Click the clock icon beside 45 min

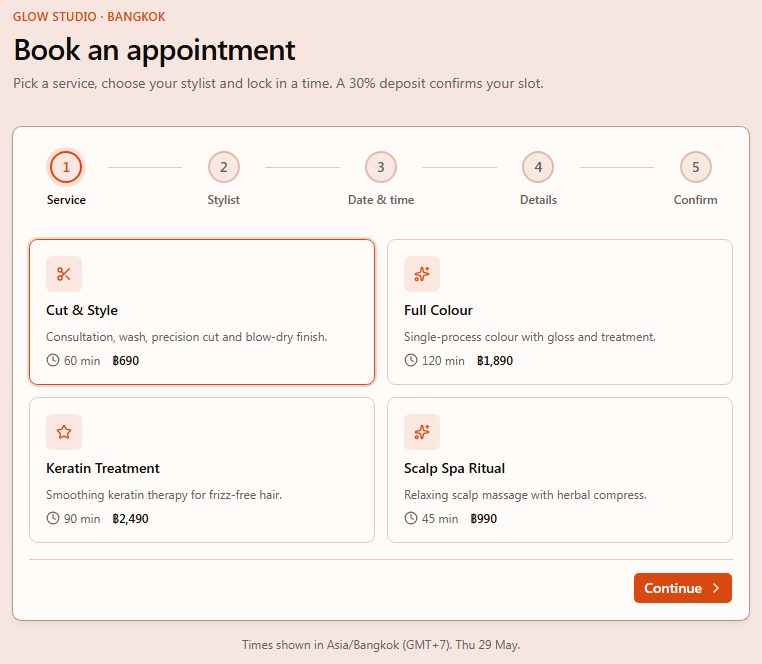[x=411, y=518]
